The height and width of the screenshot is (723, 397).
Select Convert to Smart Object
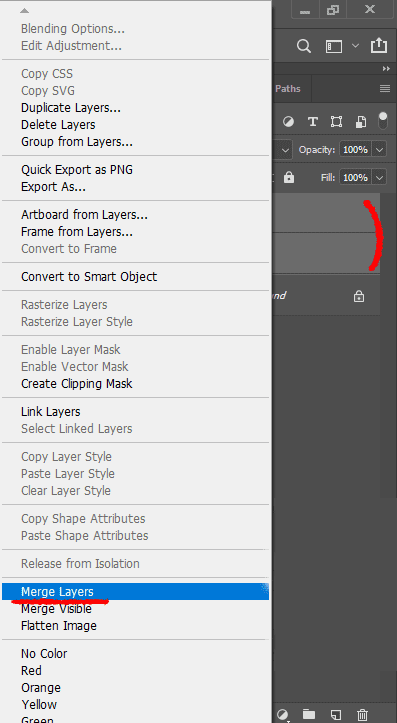pyautogui.click(x=89, y=277)
